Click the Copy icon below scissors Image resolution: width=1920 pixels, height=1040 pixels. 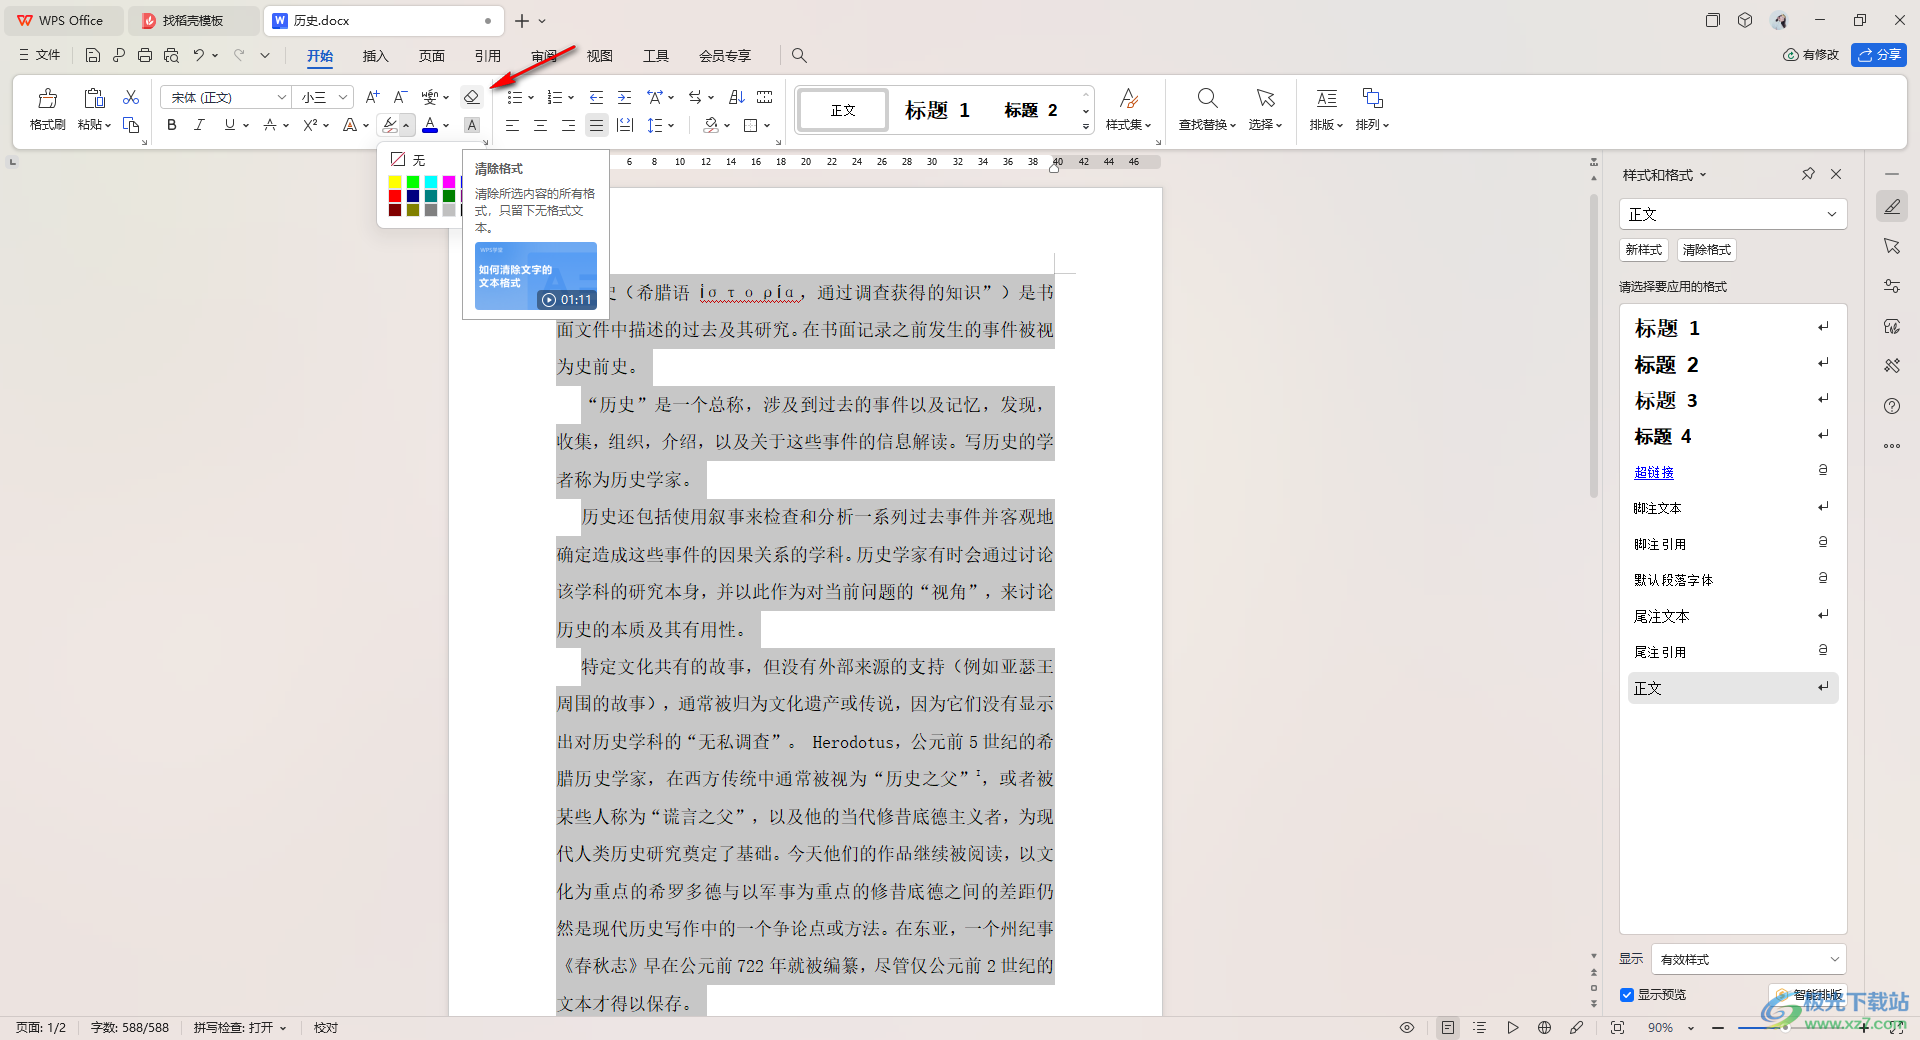click(x=131, y=124)
